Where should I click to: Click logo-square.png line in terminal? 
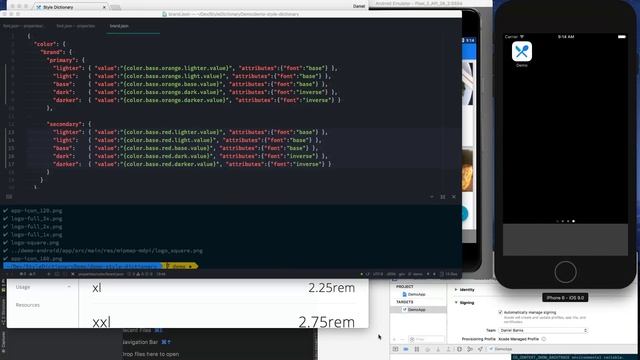tap(35, 242)
